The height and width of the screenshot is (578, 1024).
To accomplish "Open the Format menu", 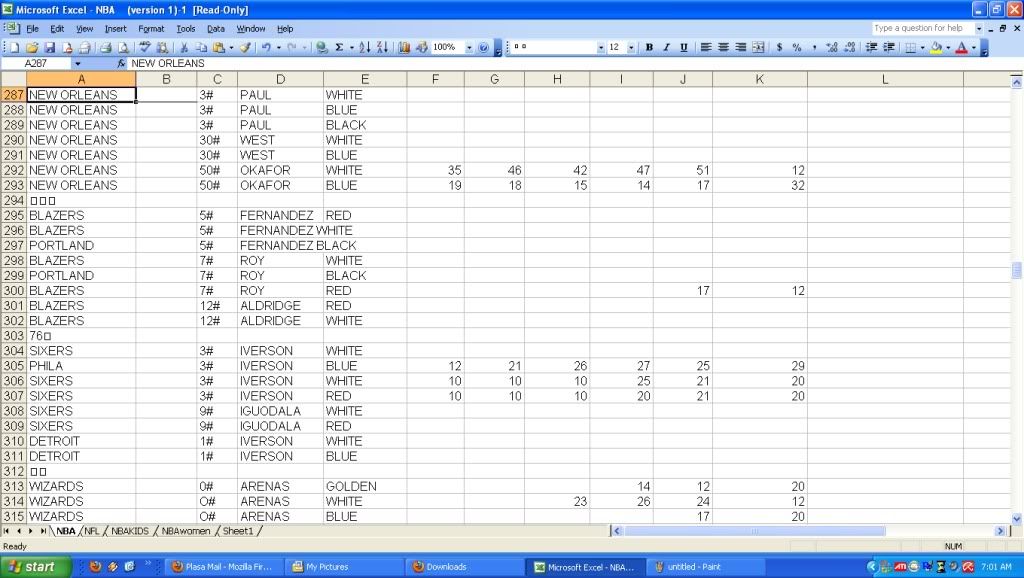I will click(151, 29).
